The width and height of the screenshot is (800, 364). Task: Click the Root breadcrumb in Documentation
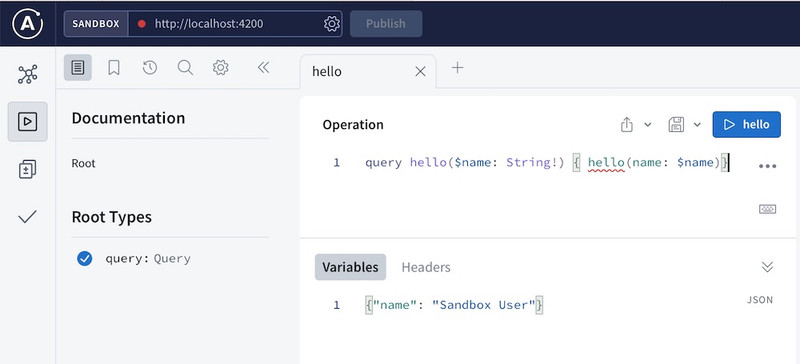[83, 163]
